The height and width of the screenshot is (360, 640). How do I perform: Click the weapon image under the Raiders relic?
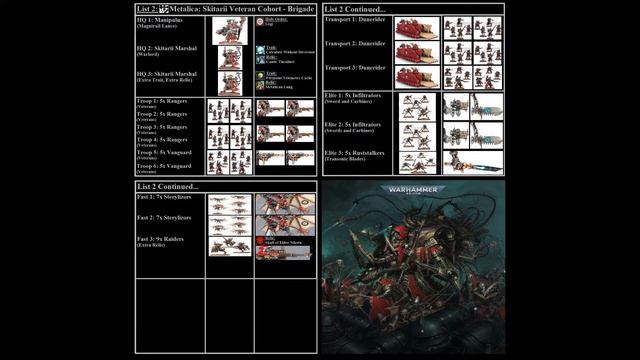pos(283,253)
